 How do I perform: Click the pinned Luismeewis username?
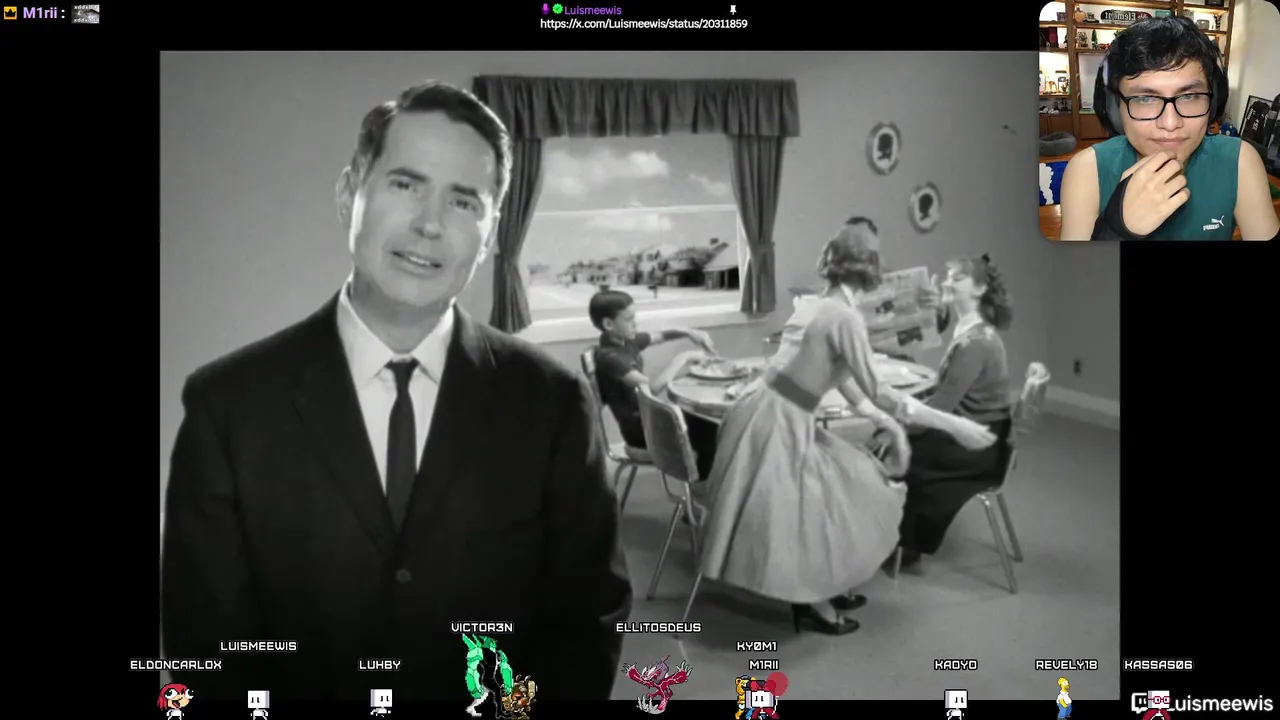(x=593, y=10)
